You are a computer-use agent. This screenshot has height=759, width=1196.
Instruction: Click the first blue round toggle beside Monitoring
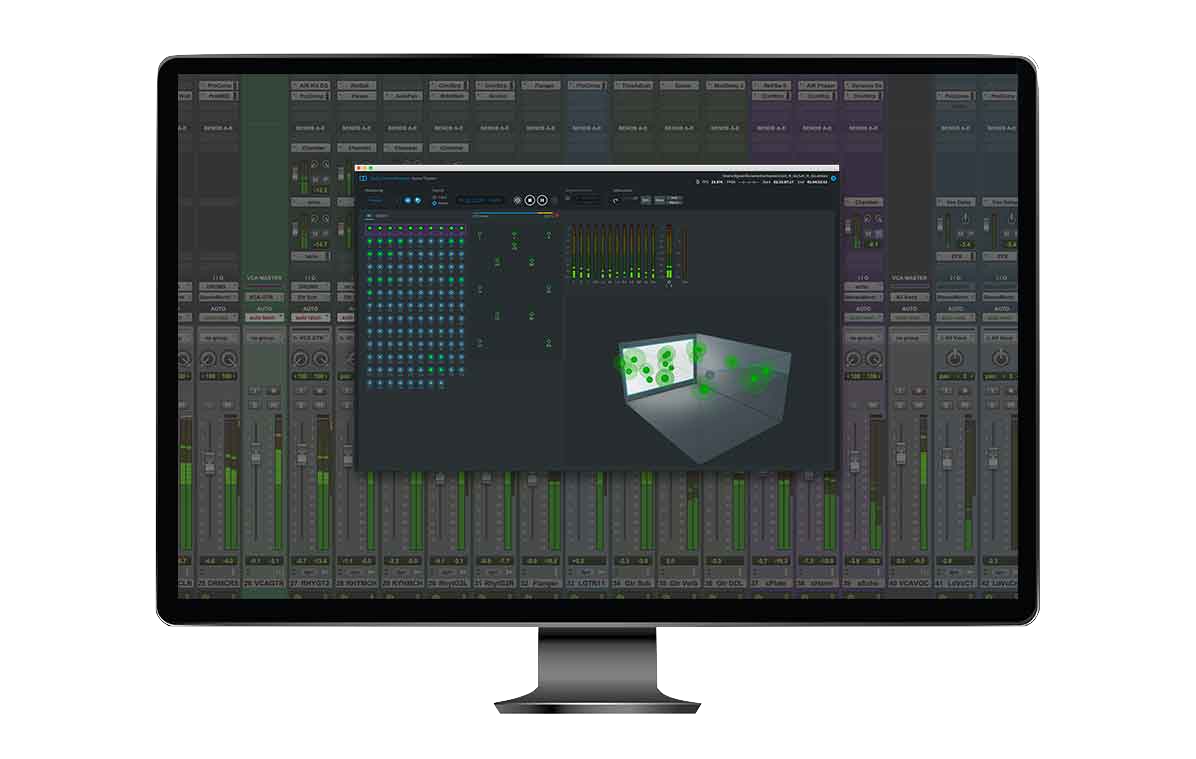click(406, 200)
